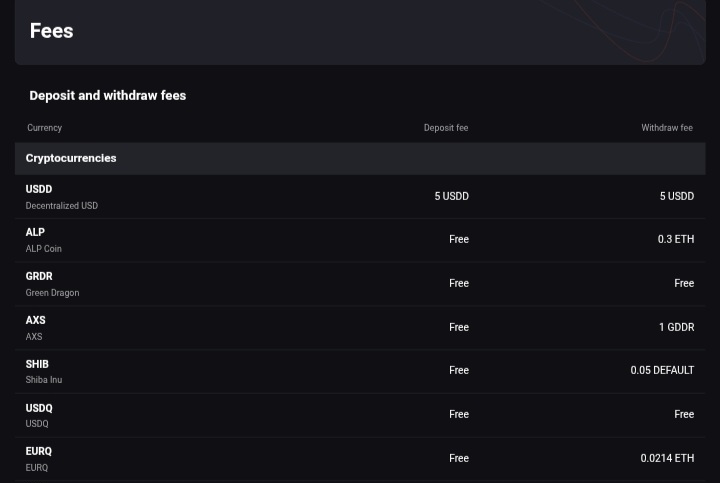
Task: Click the Currency column header
Action: 45,128
